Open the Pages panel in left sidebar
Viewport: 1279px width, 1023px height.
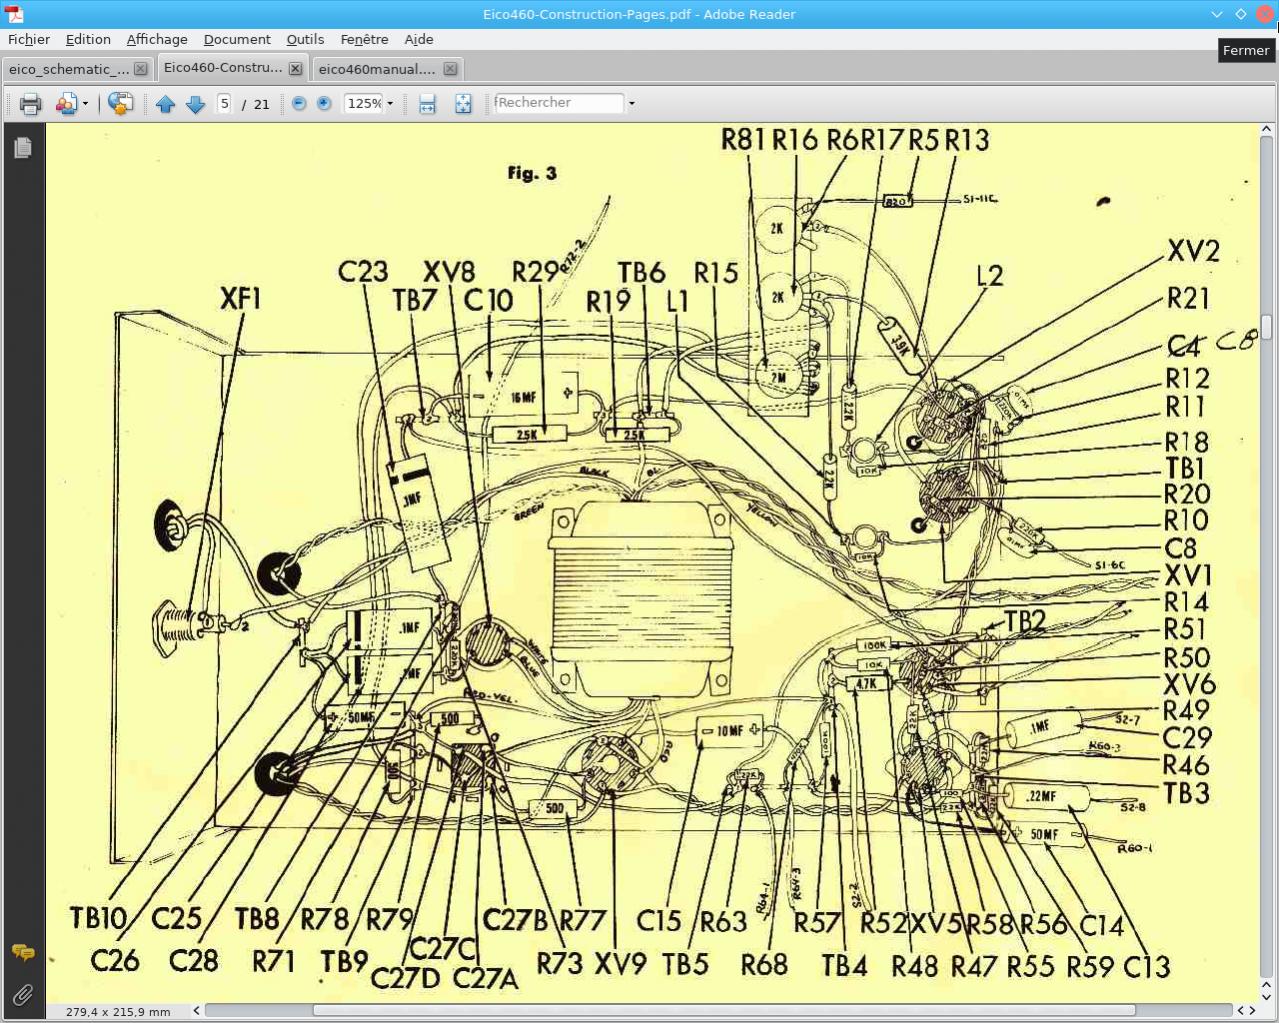[23, 148]
